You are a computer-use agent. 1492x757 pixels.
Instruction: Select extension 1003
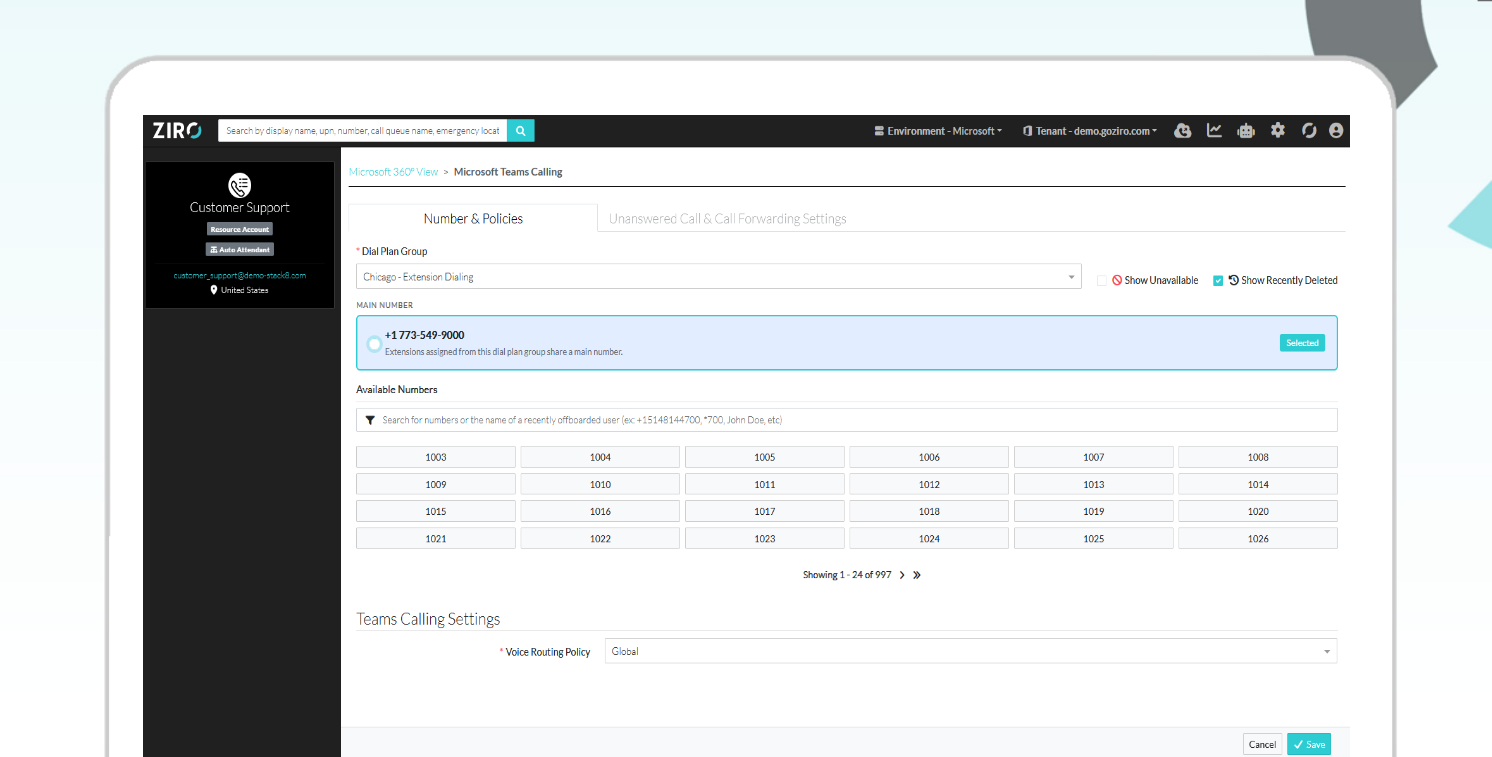(x=436, y=457)
